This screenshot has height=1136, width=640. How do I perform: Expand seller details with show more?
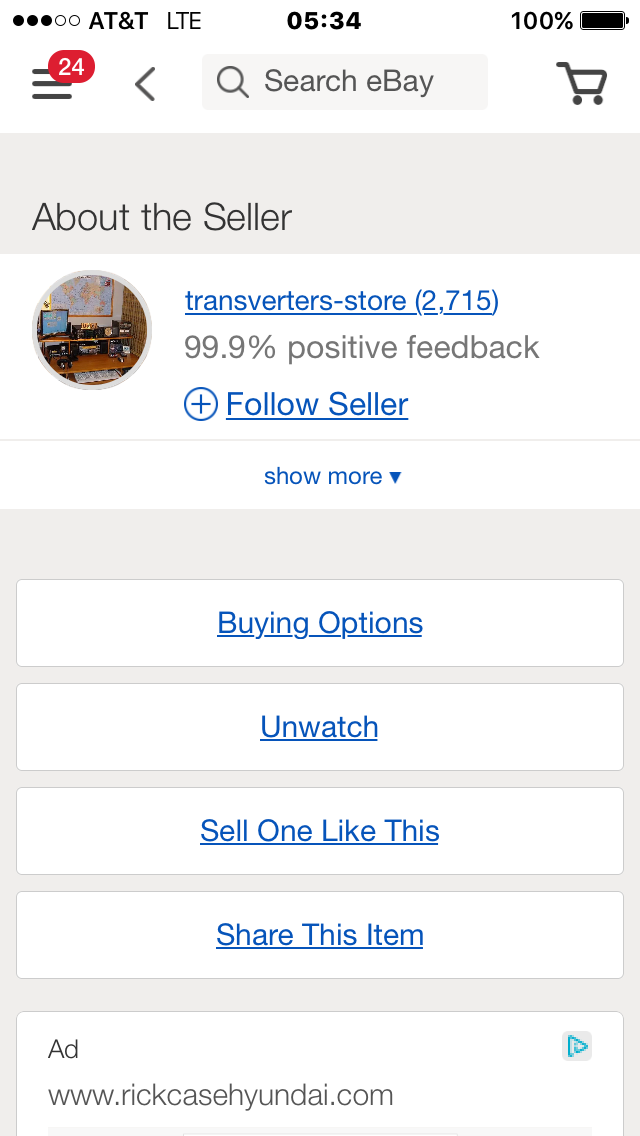coord(332,476)
